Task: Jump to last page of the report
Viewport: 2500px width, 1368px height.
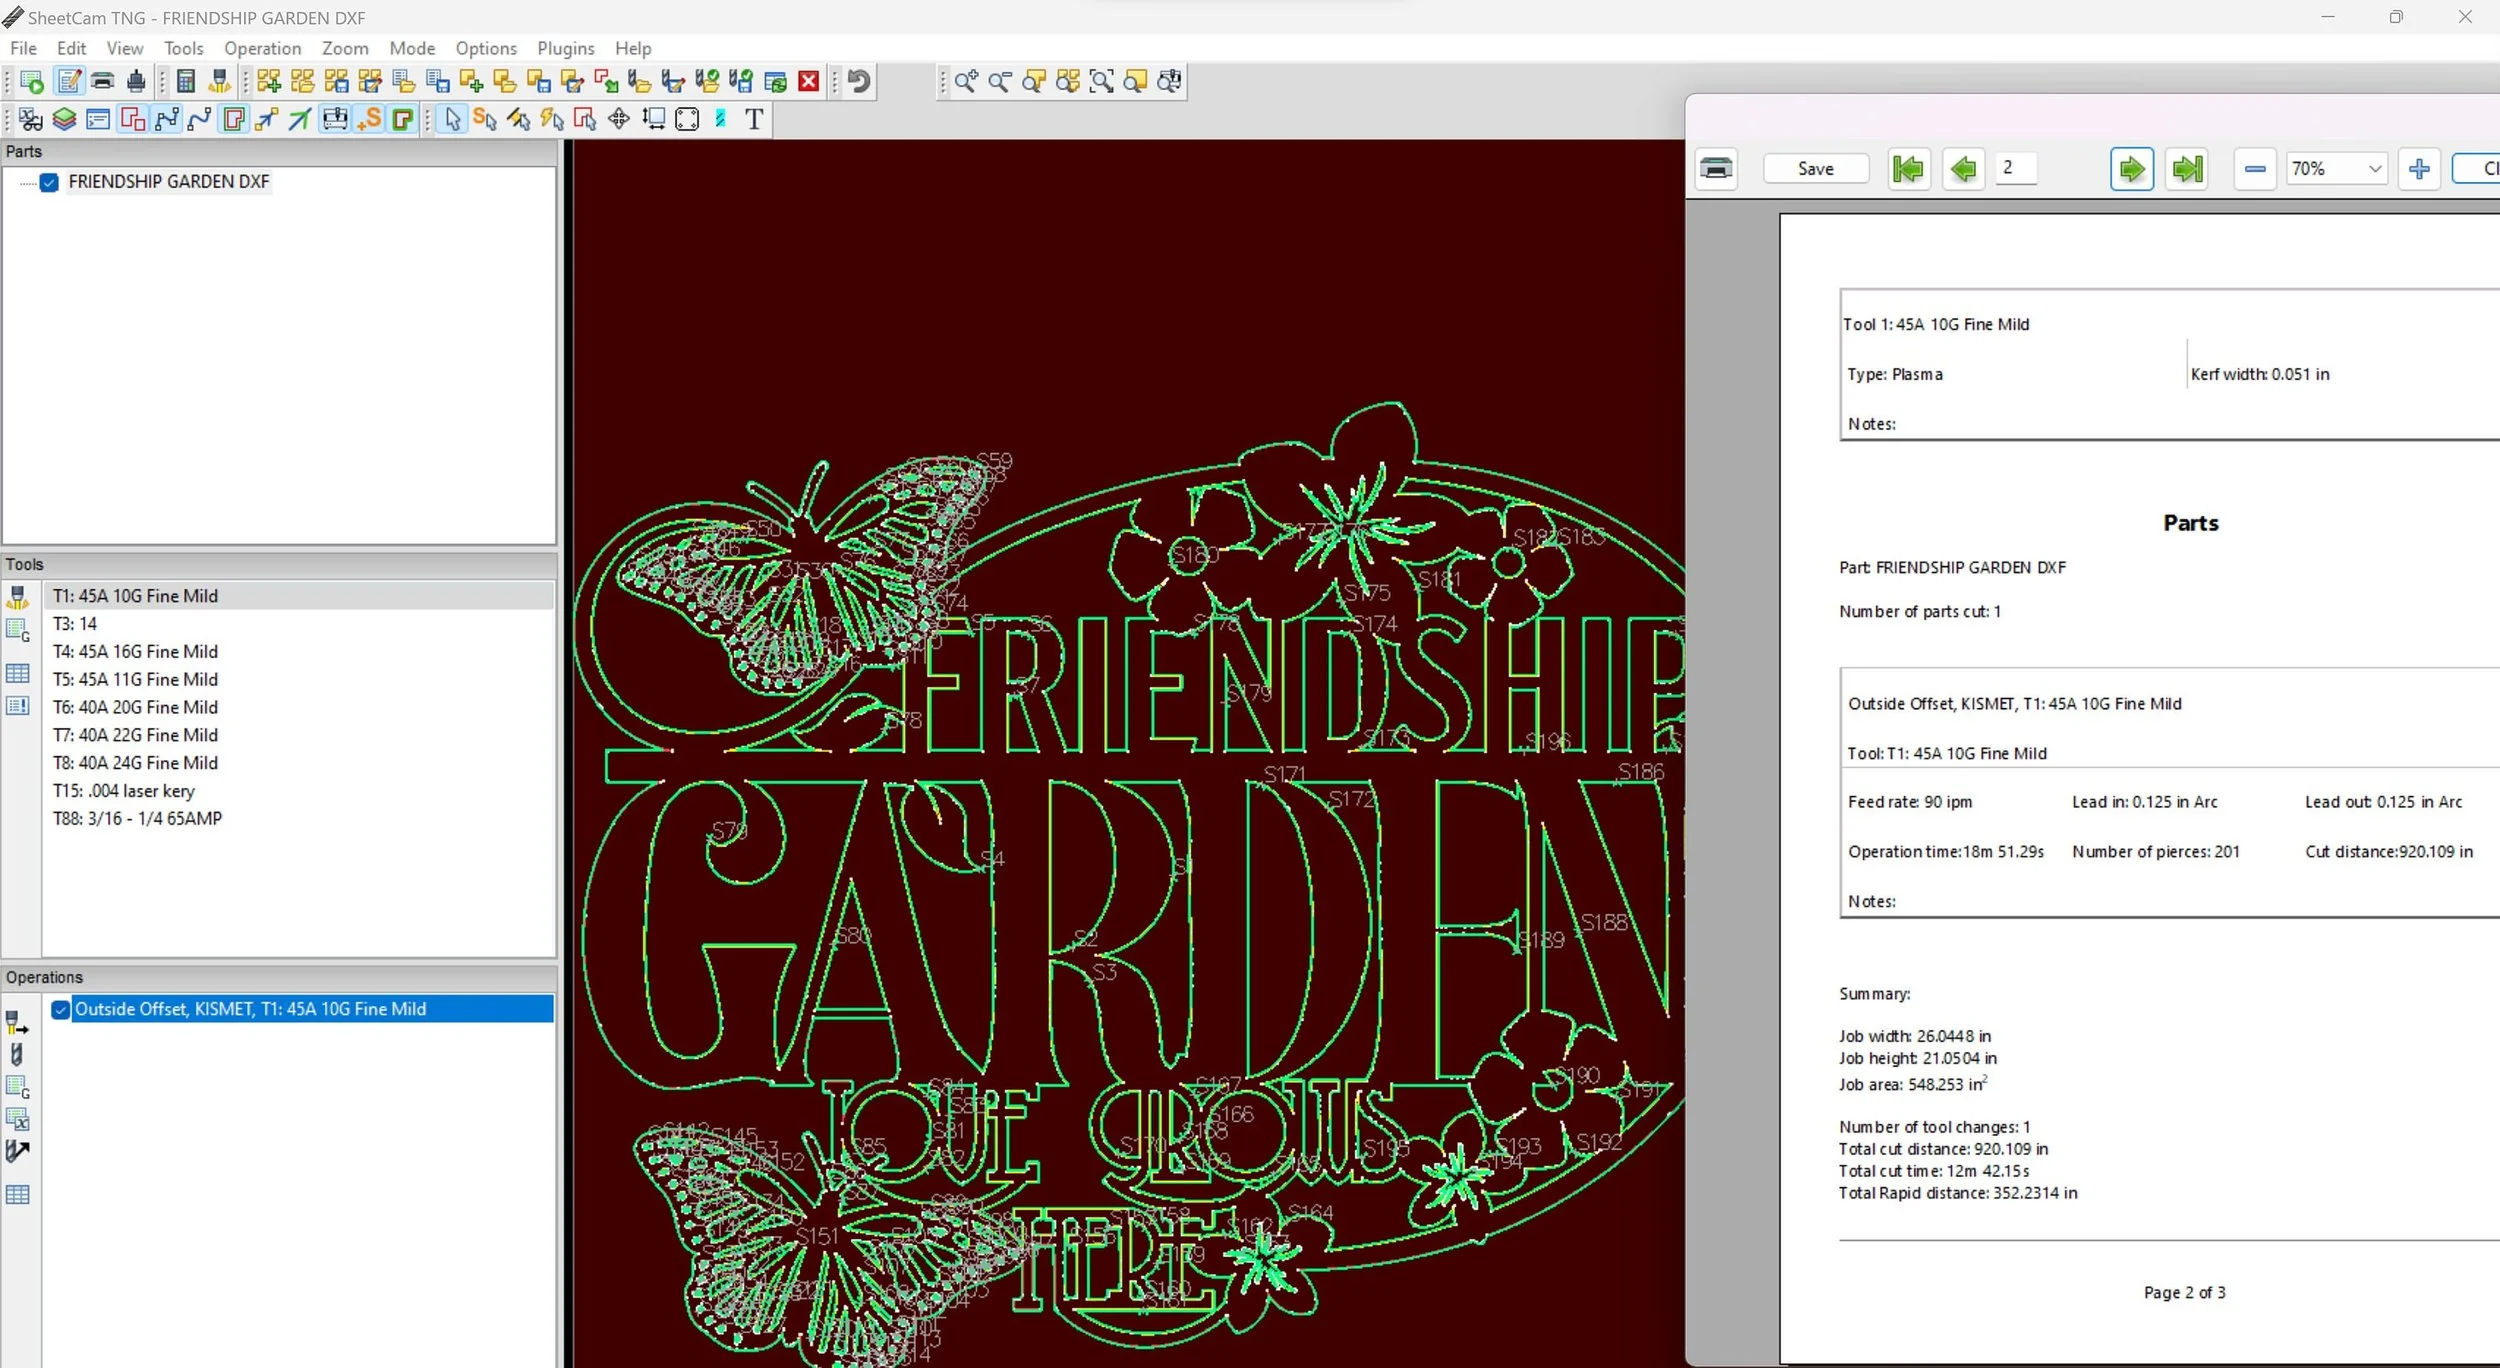Action: [x=2187, y=169]
